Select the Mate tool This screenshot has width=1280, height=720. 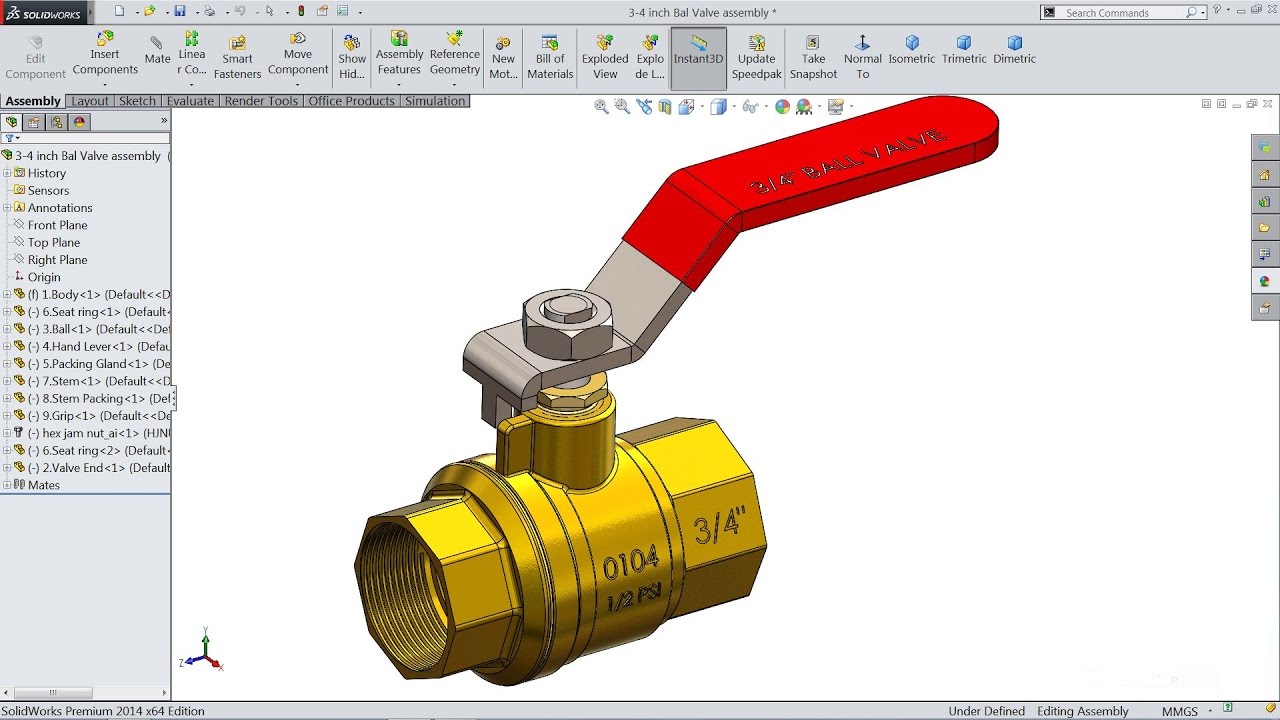click(156, 50)
